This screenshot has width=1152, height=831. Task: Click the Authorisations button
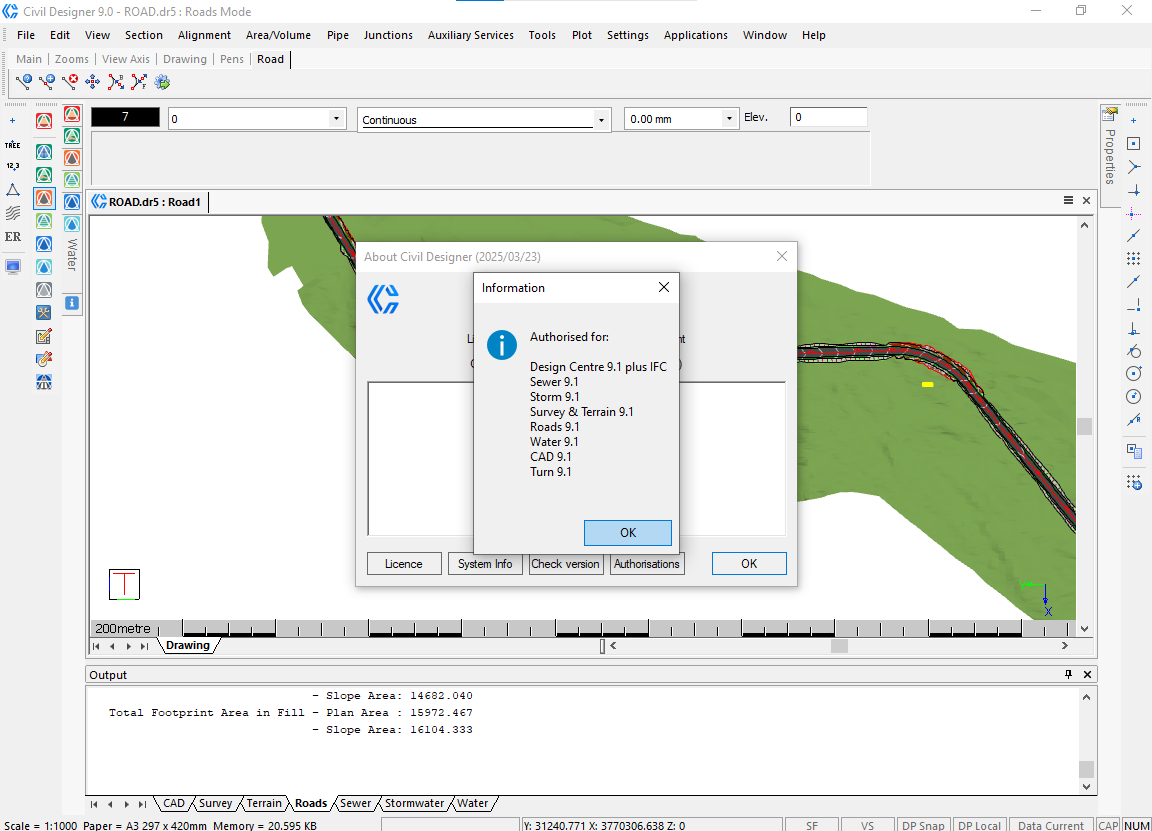click(x=647, y=564)
